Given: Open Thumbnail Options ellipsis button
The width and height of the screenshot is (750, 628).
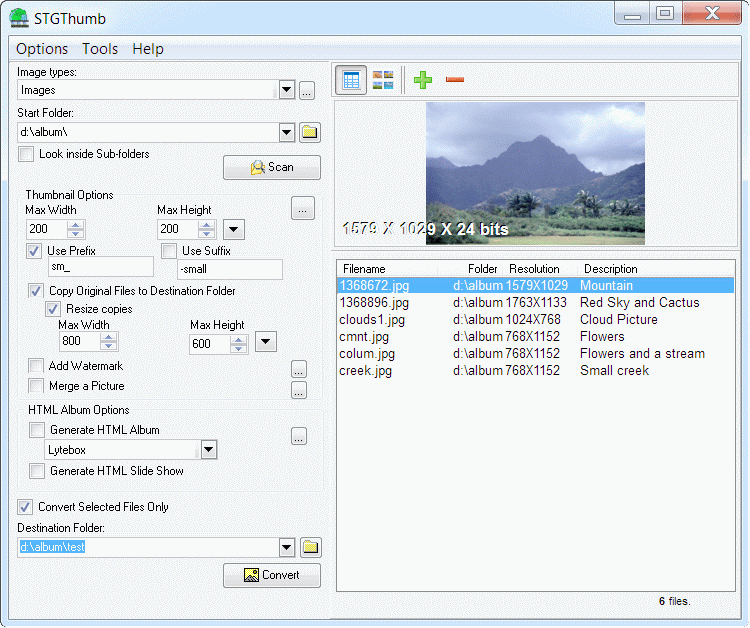Looking at the screenshot, I should tap(303, 208).
